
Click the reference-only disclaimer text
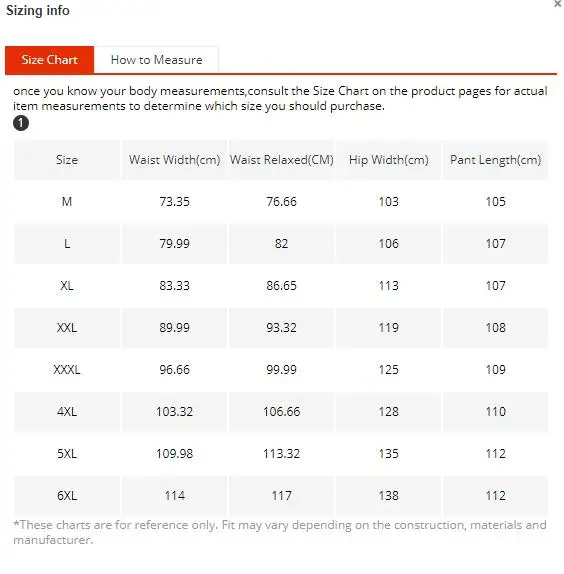pyautogui.click(x=280, y=532)
